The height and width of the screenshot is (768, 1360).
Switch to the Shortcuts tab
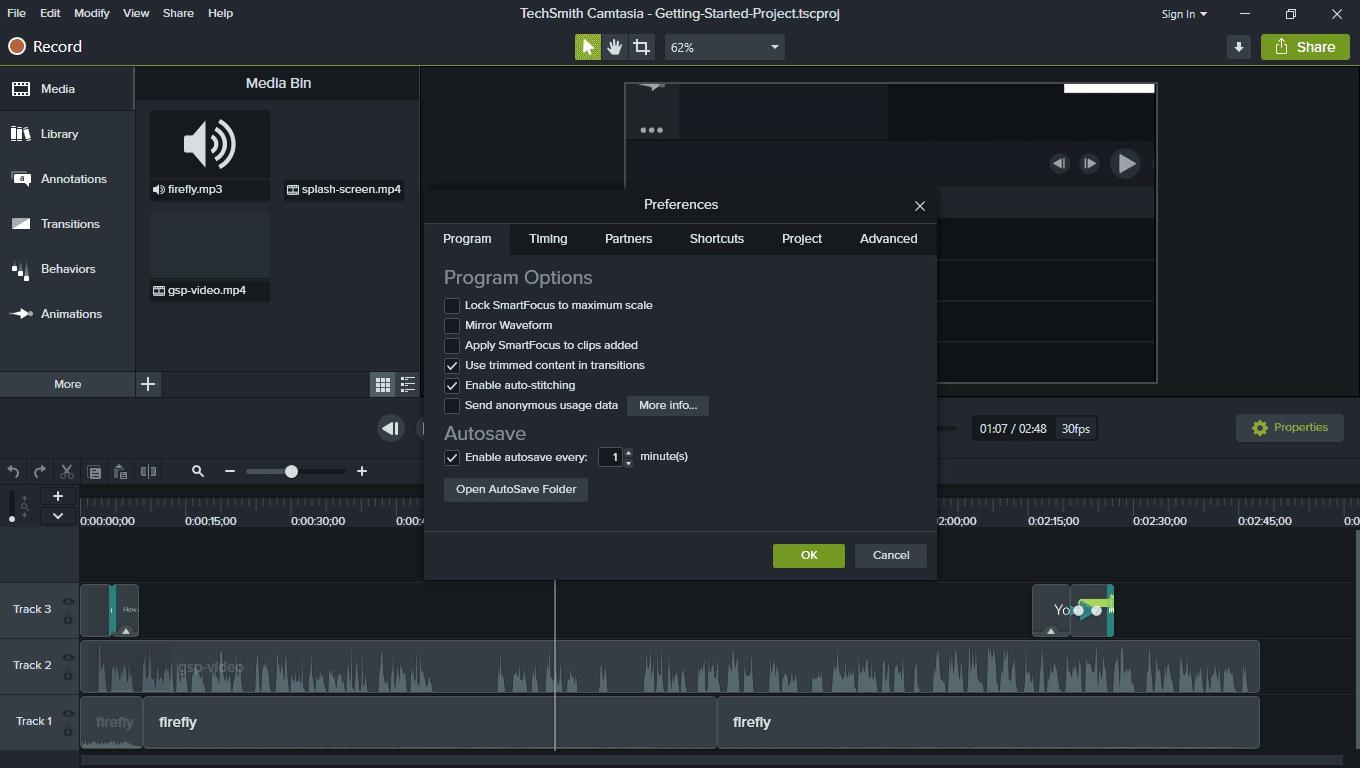click(717, 239)
